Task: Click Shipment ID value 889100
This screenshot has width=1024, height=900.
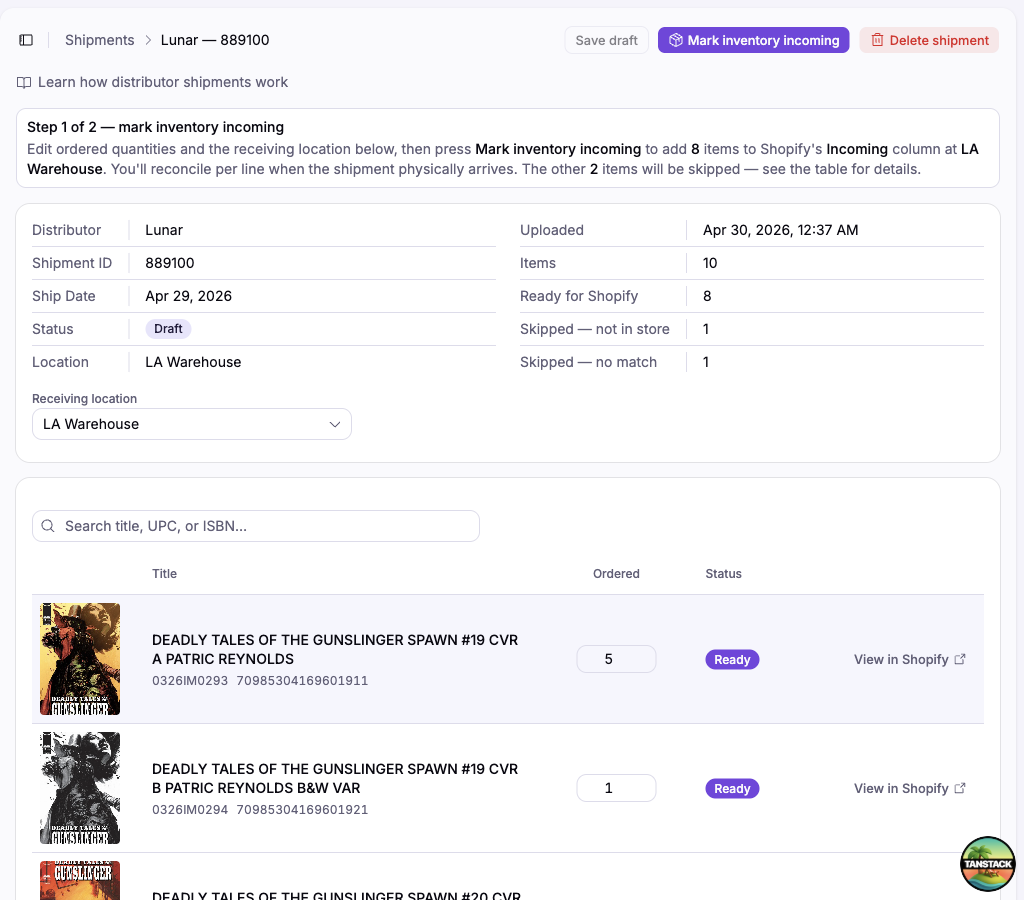Action: [170, 263]
